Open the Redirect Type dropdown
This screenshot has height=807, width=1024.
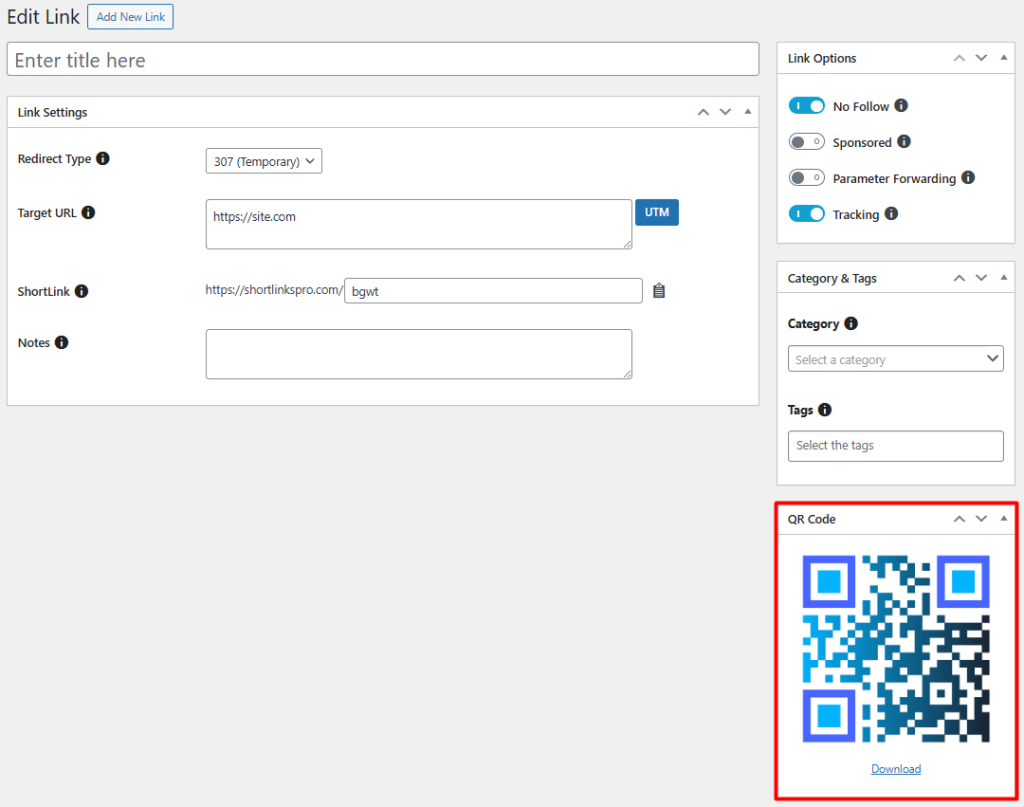(264, 161)
